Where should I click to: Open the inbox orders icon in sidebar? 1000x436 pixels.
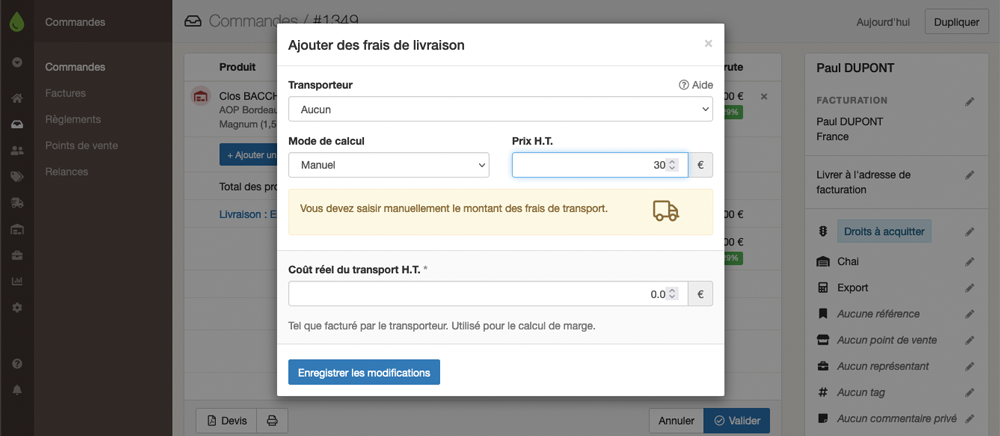pos(17,124)
